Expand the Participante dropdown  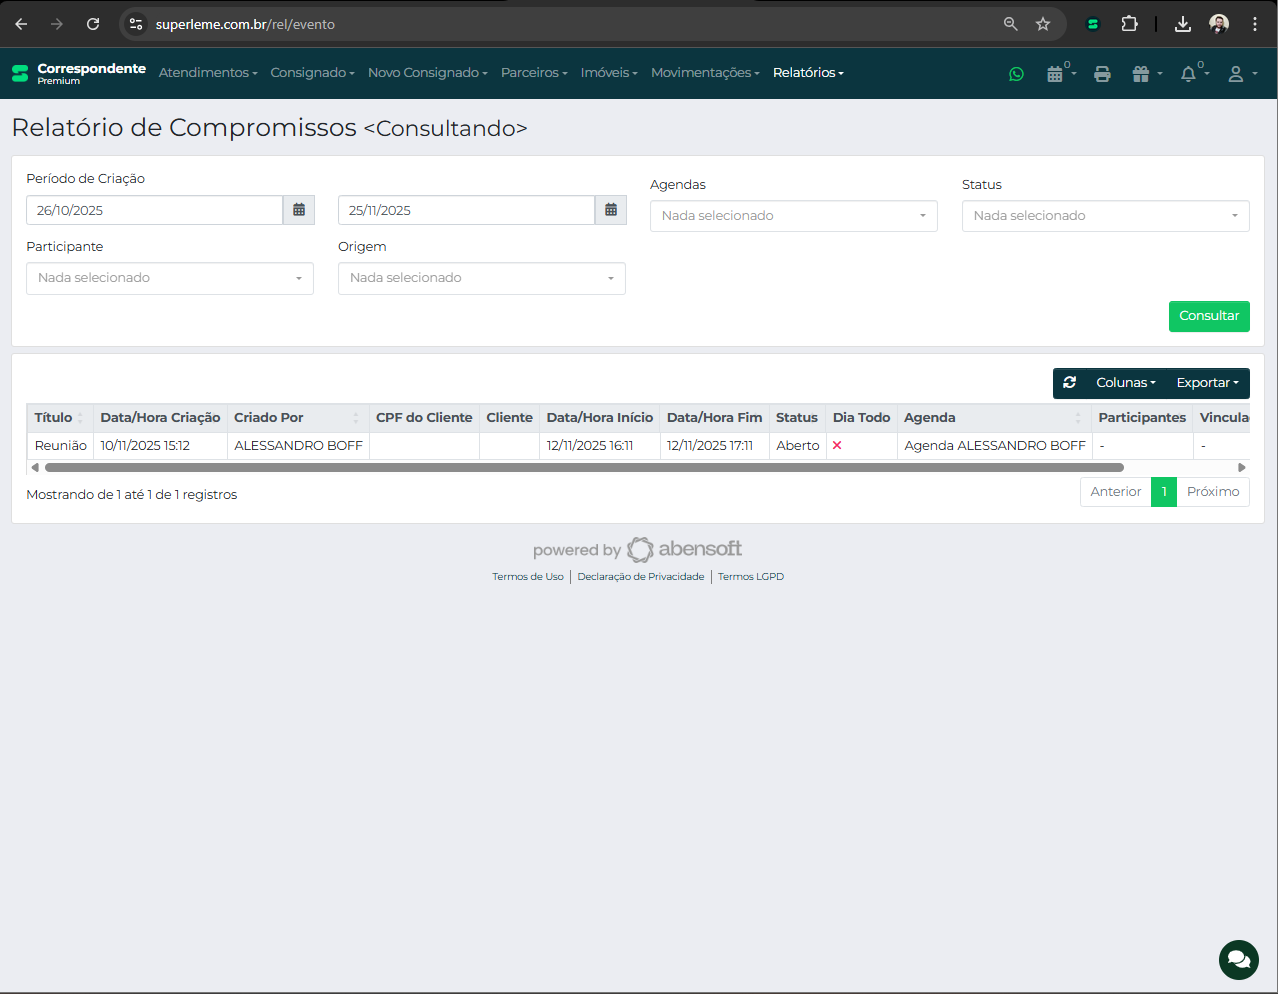170,278
